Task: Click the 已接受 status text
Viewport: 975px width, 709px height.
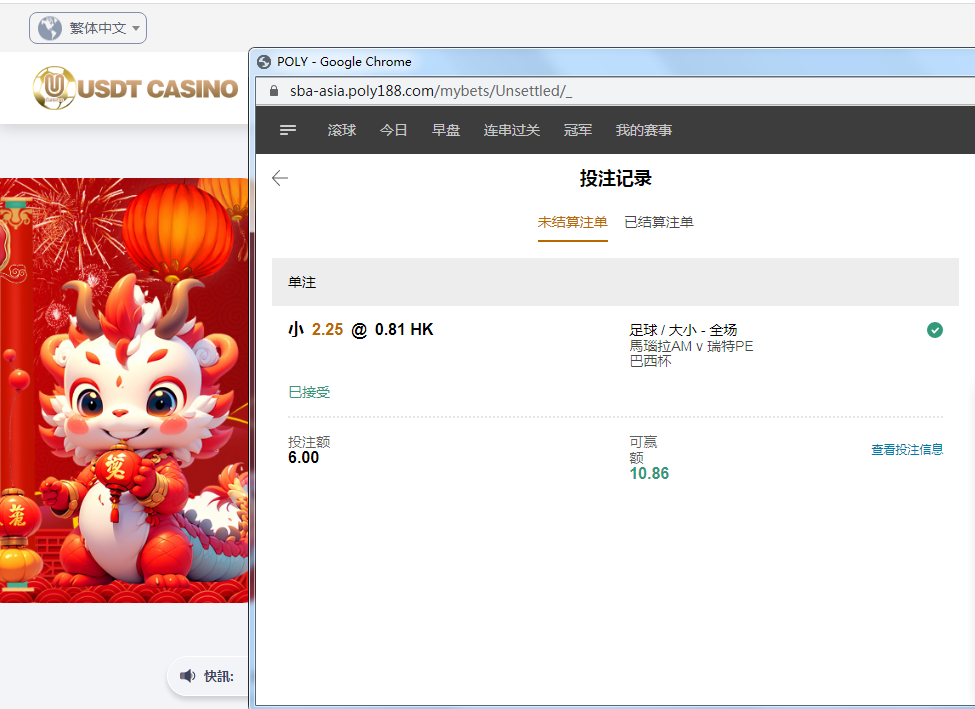Action: click(x=309, y=392)
